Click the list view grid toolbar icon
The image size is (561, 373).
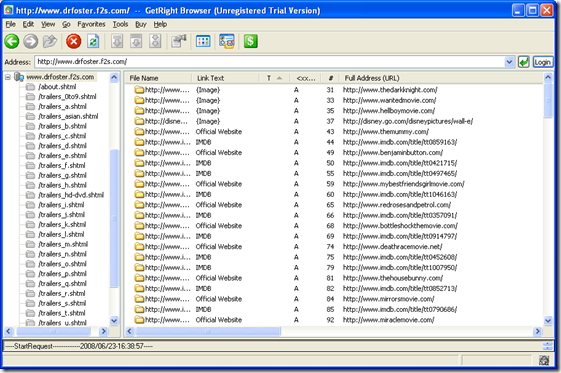click(x=203, y=41)
